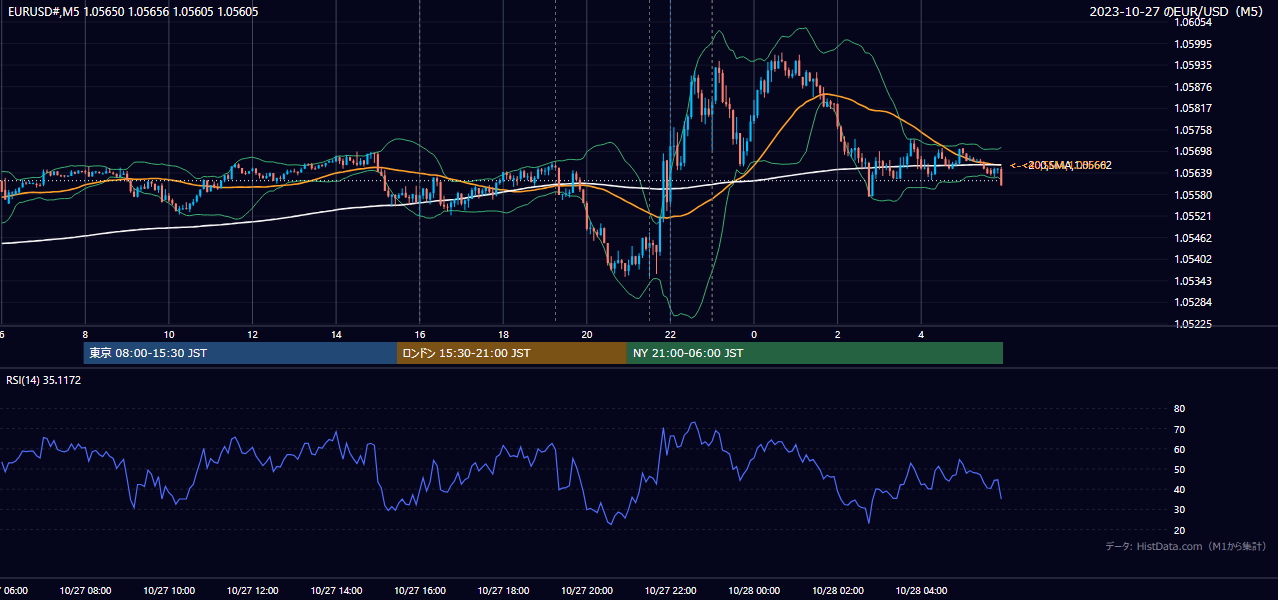
Task: Click price axis label 1.05402
Action: point(1192,259)
